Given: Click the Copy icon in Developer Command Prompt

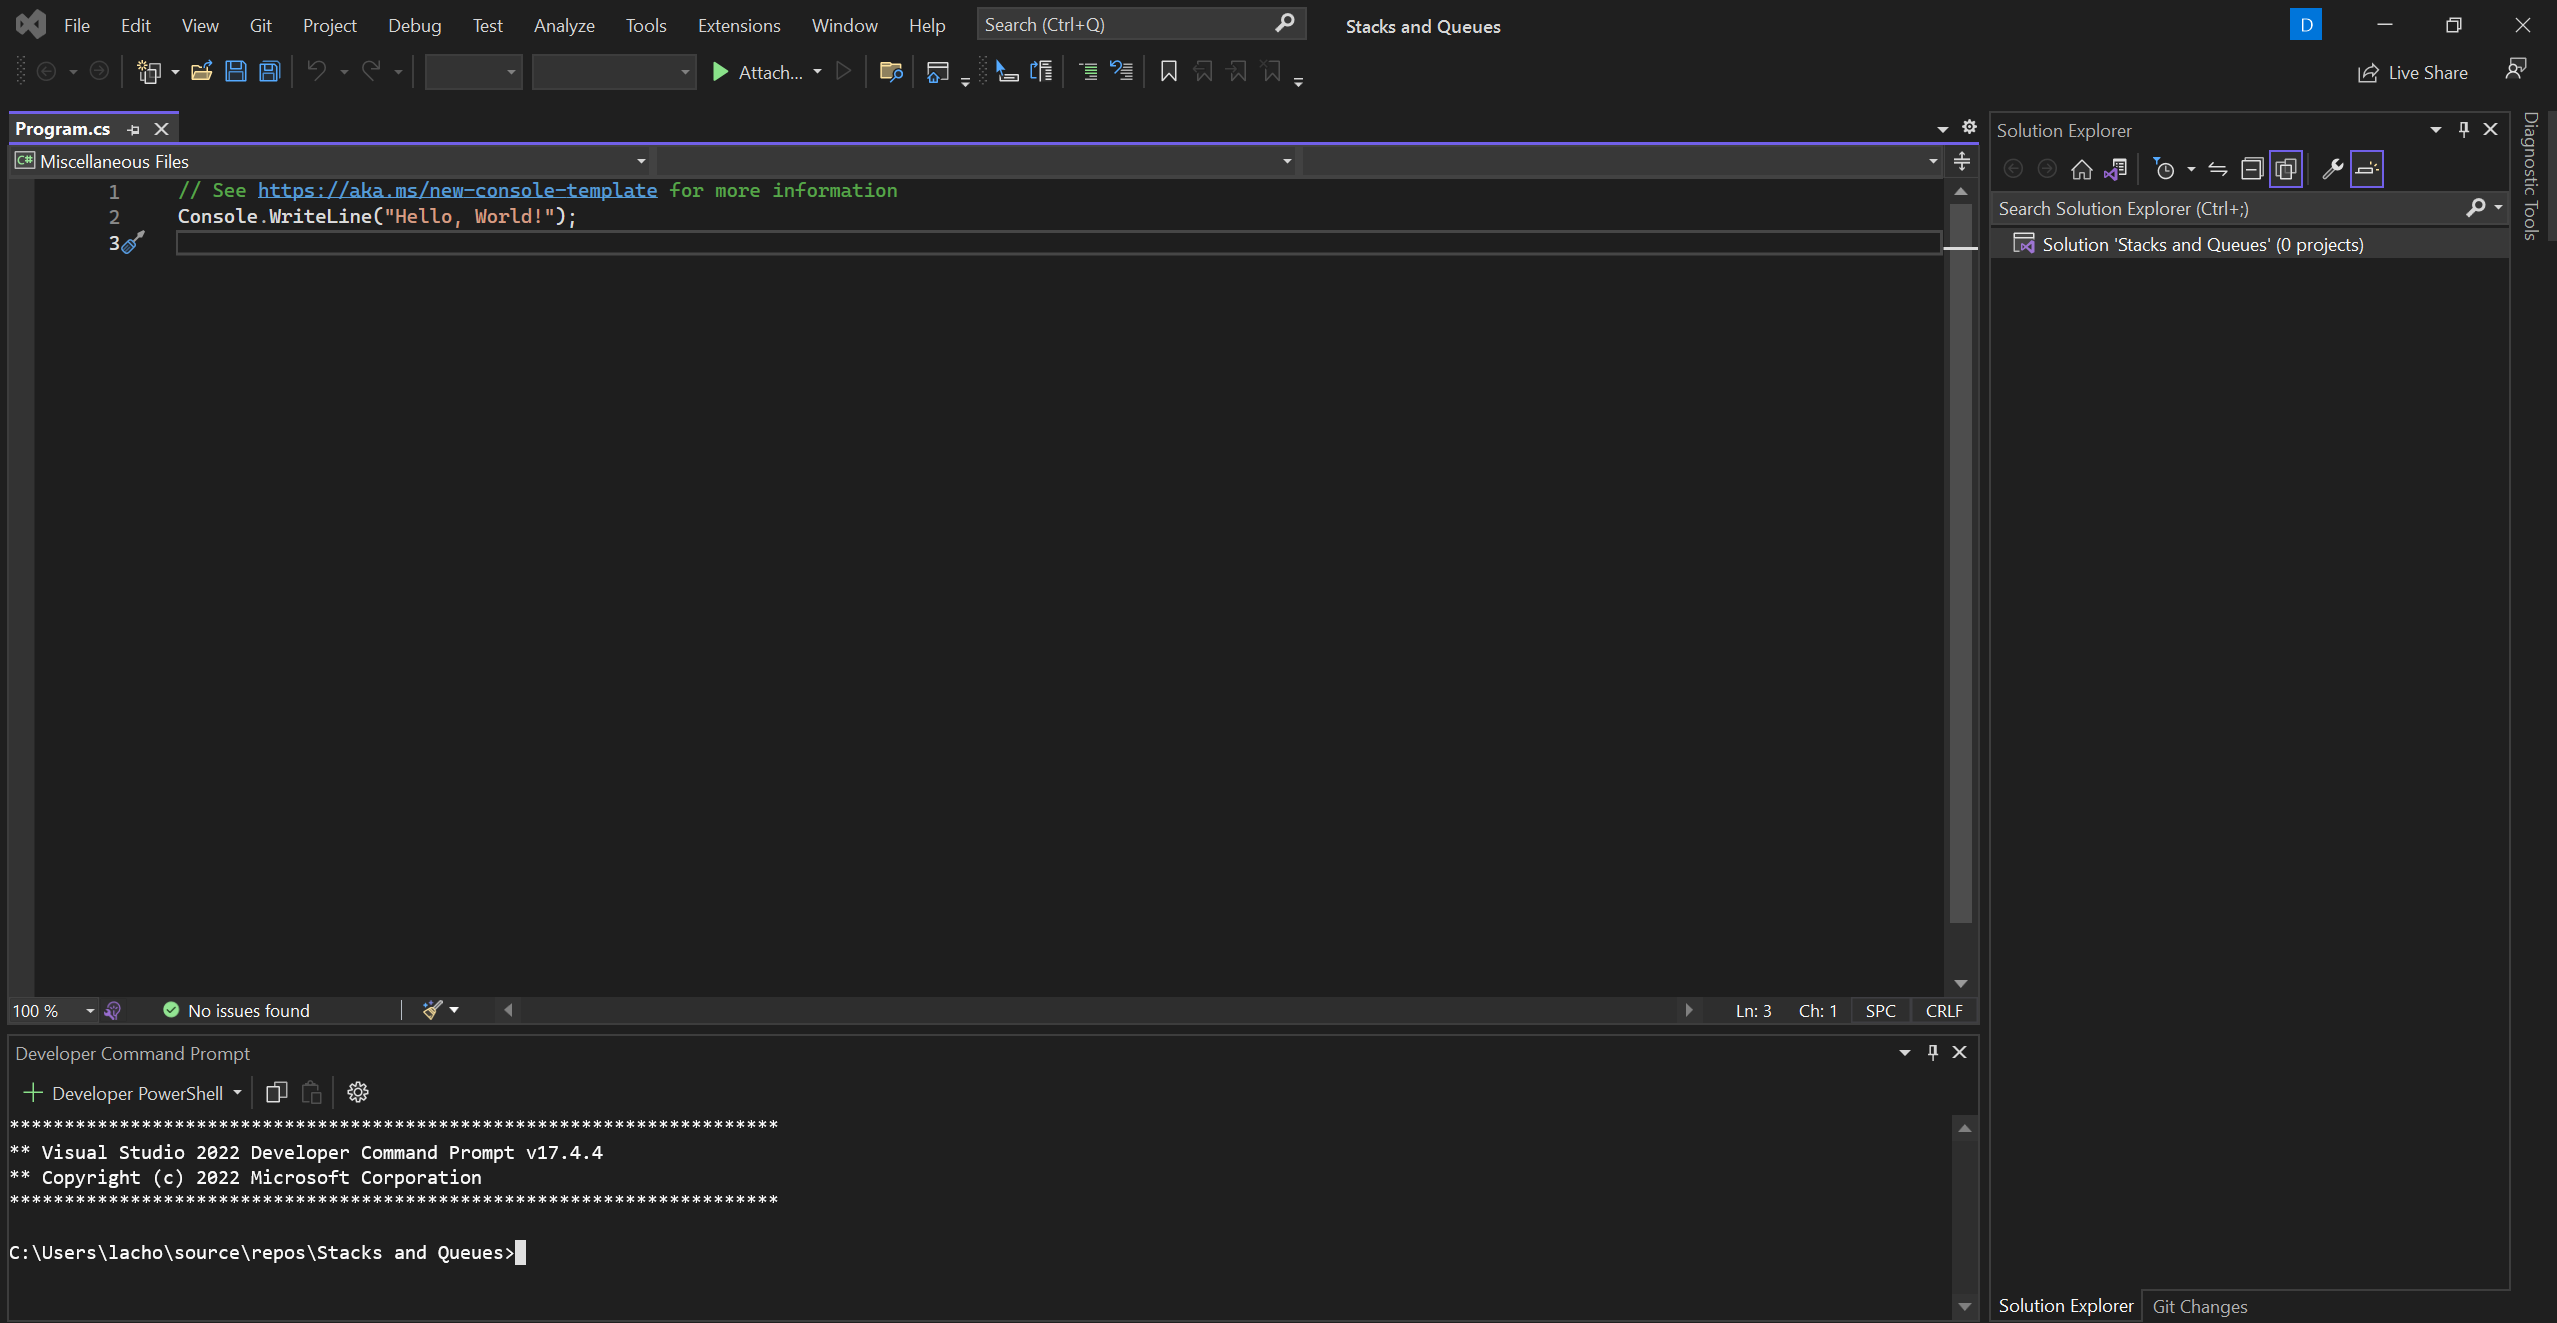Looking at the screenshot, I should [276, 1092].
